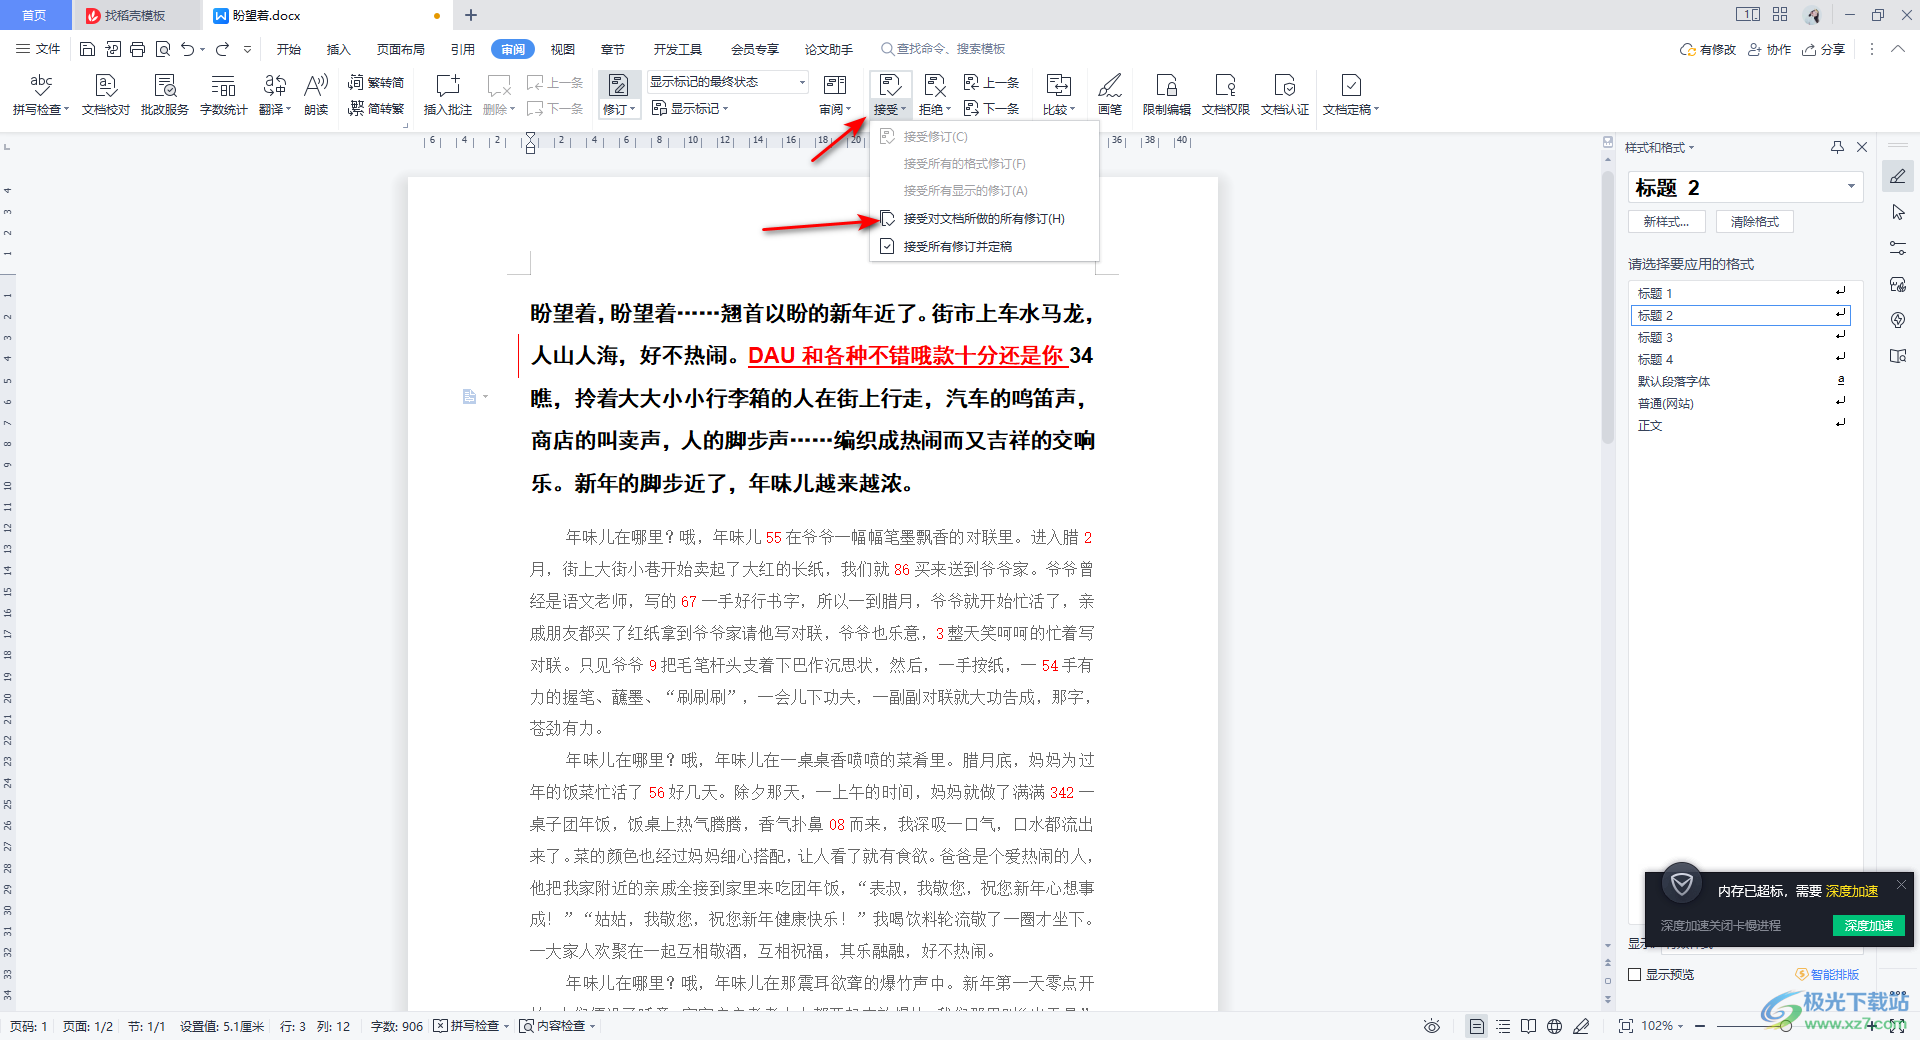Click the 协作 collaborate button
1920x1040 pixels.
(1770, 49)
